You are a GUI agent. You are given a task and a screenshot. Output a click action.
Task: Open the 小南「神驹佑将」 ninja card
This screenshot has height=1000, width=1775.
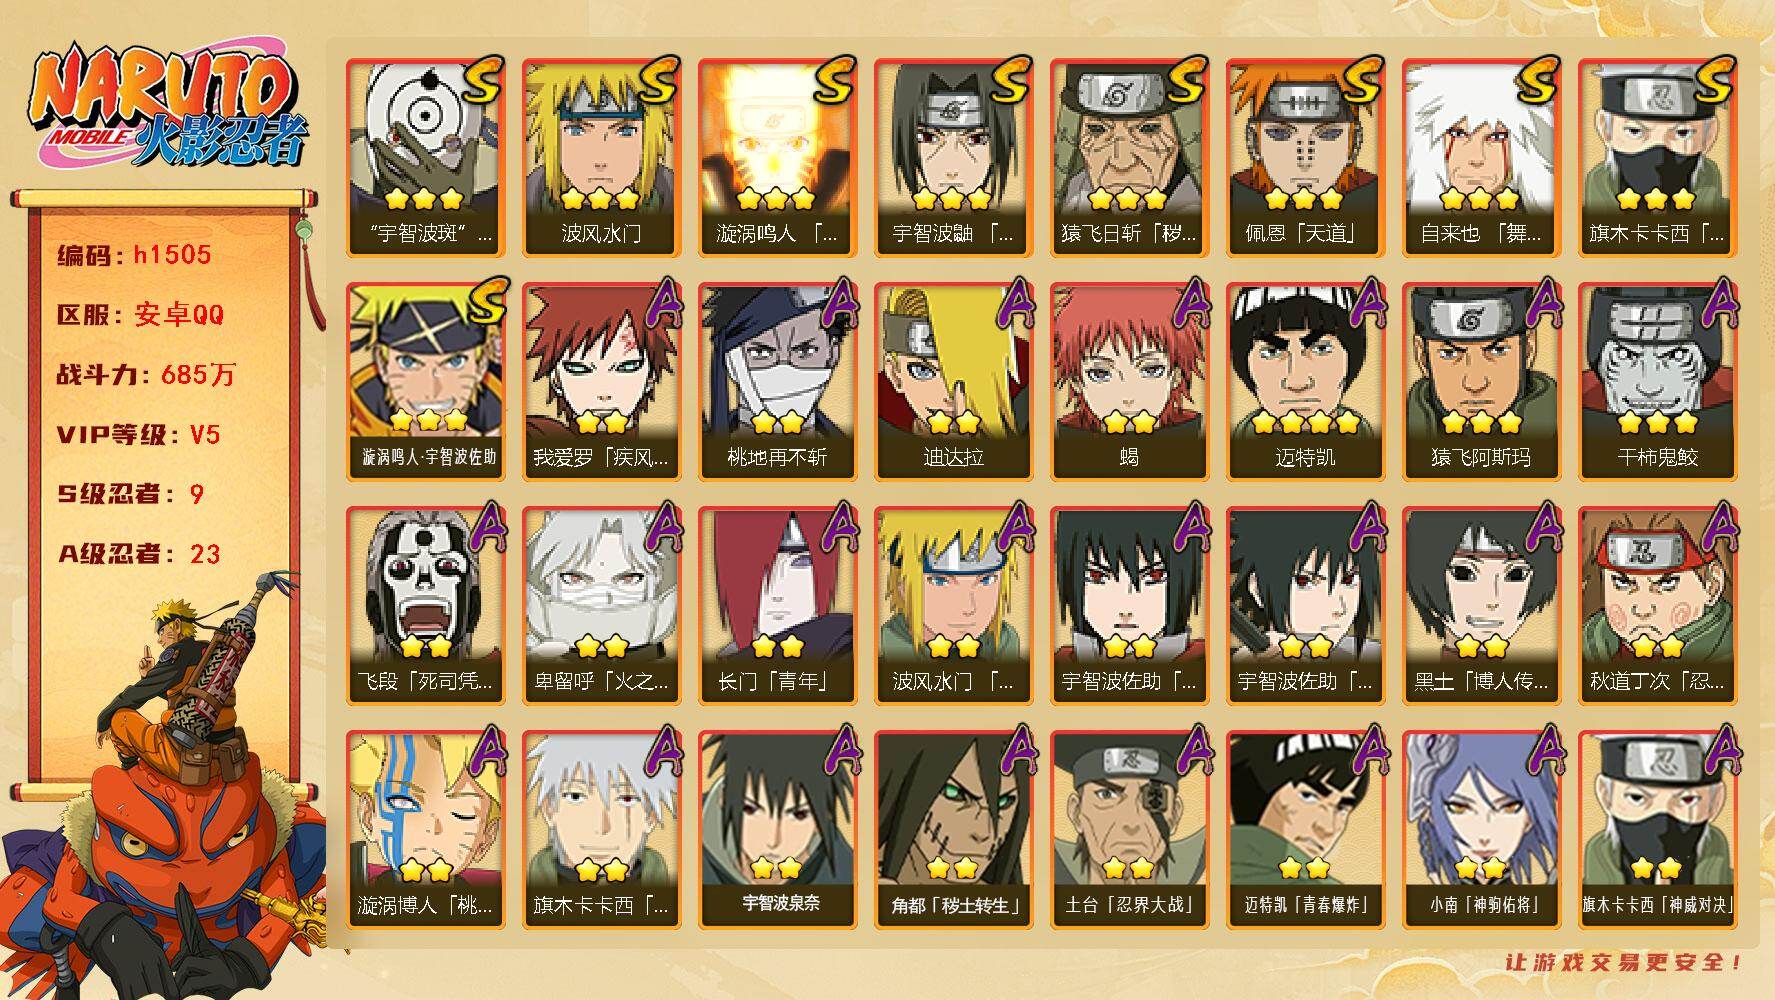click(x=1482, y=830)
